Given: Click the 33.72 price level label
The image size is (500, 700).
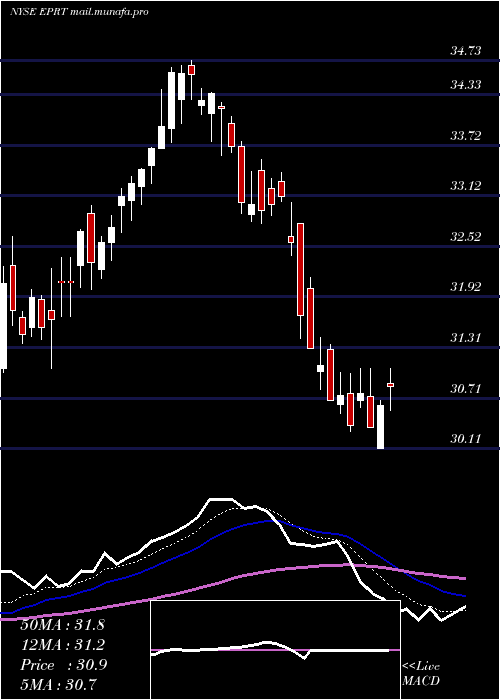Looking at the screenshot, I should coord(466,136).
